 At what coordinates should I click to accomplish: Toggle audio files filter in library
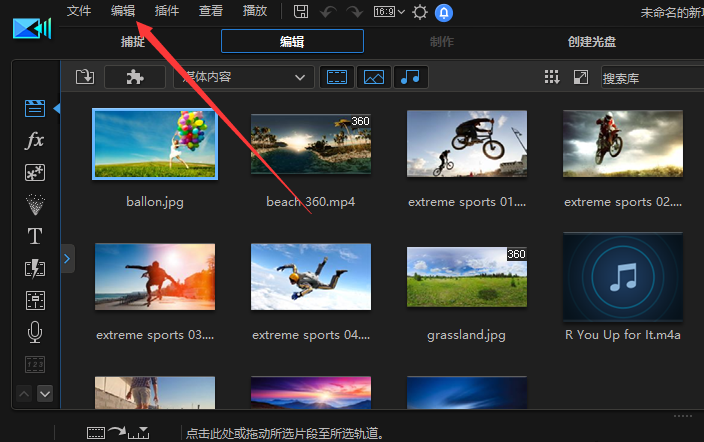pos(410,77)
